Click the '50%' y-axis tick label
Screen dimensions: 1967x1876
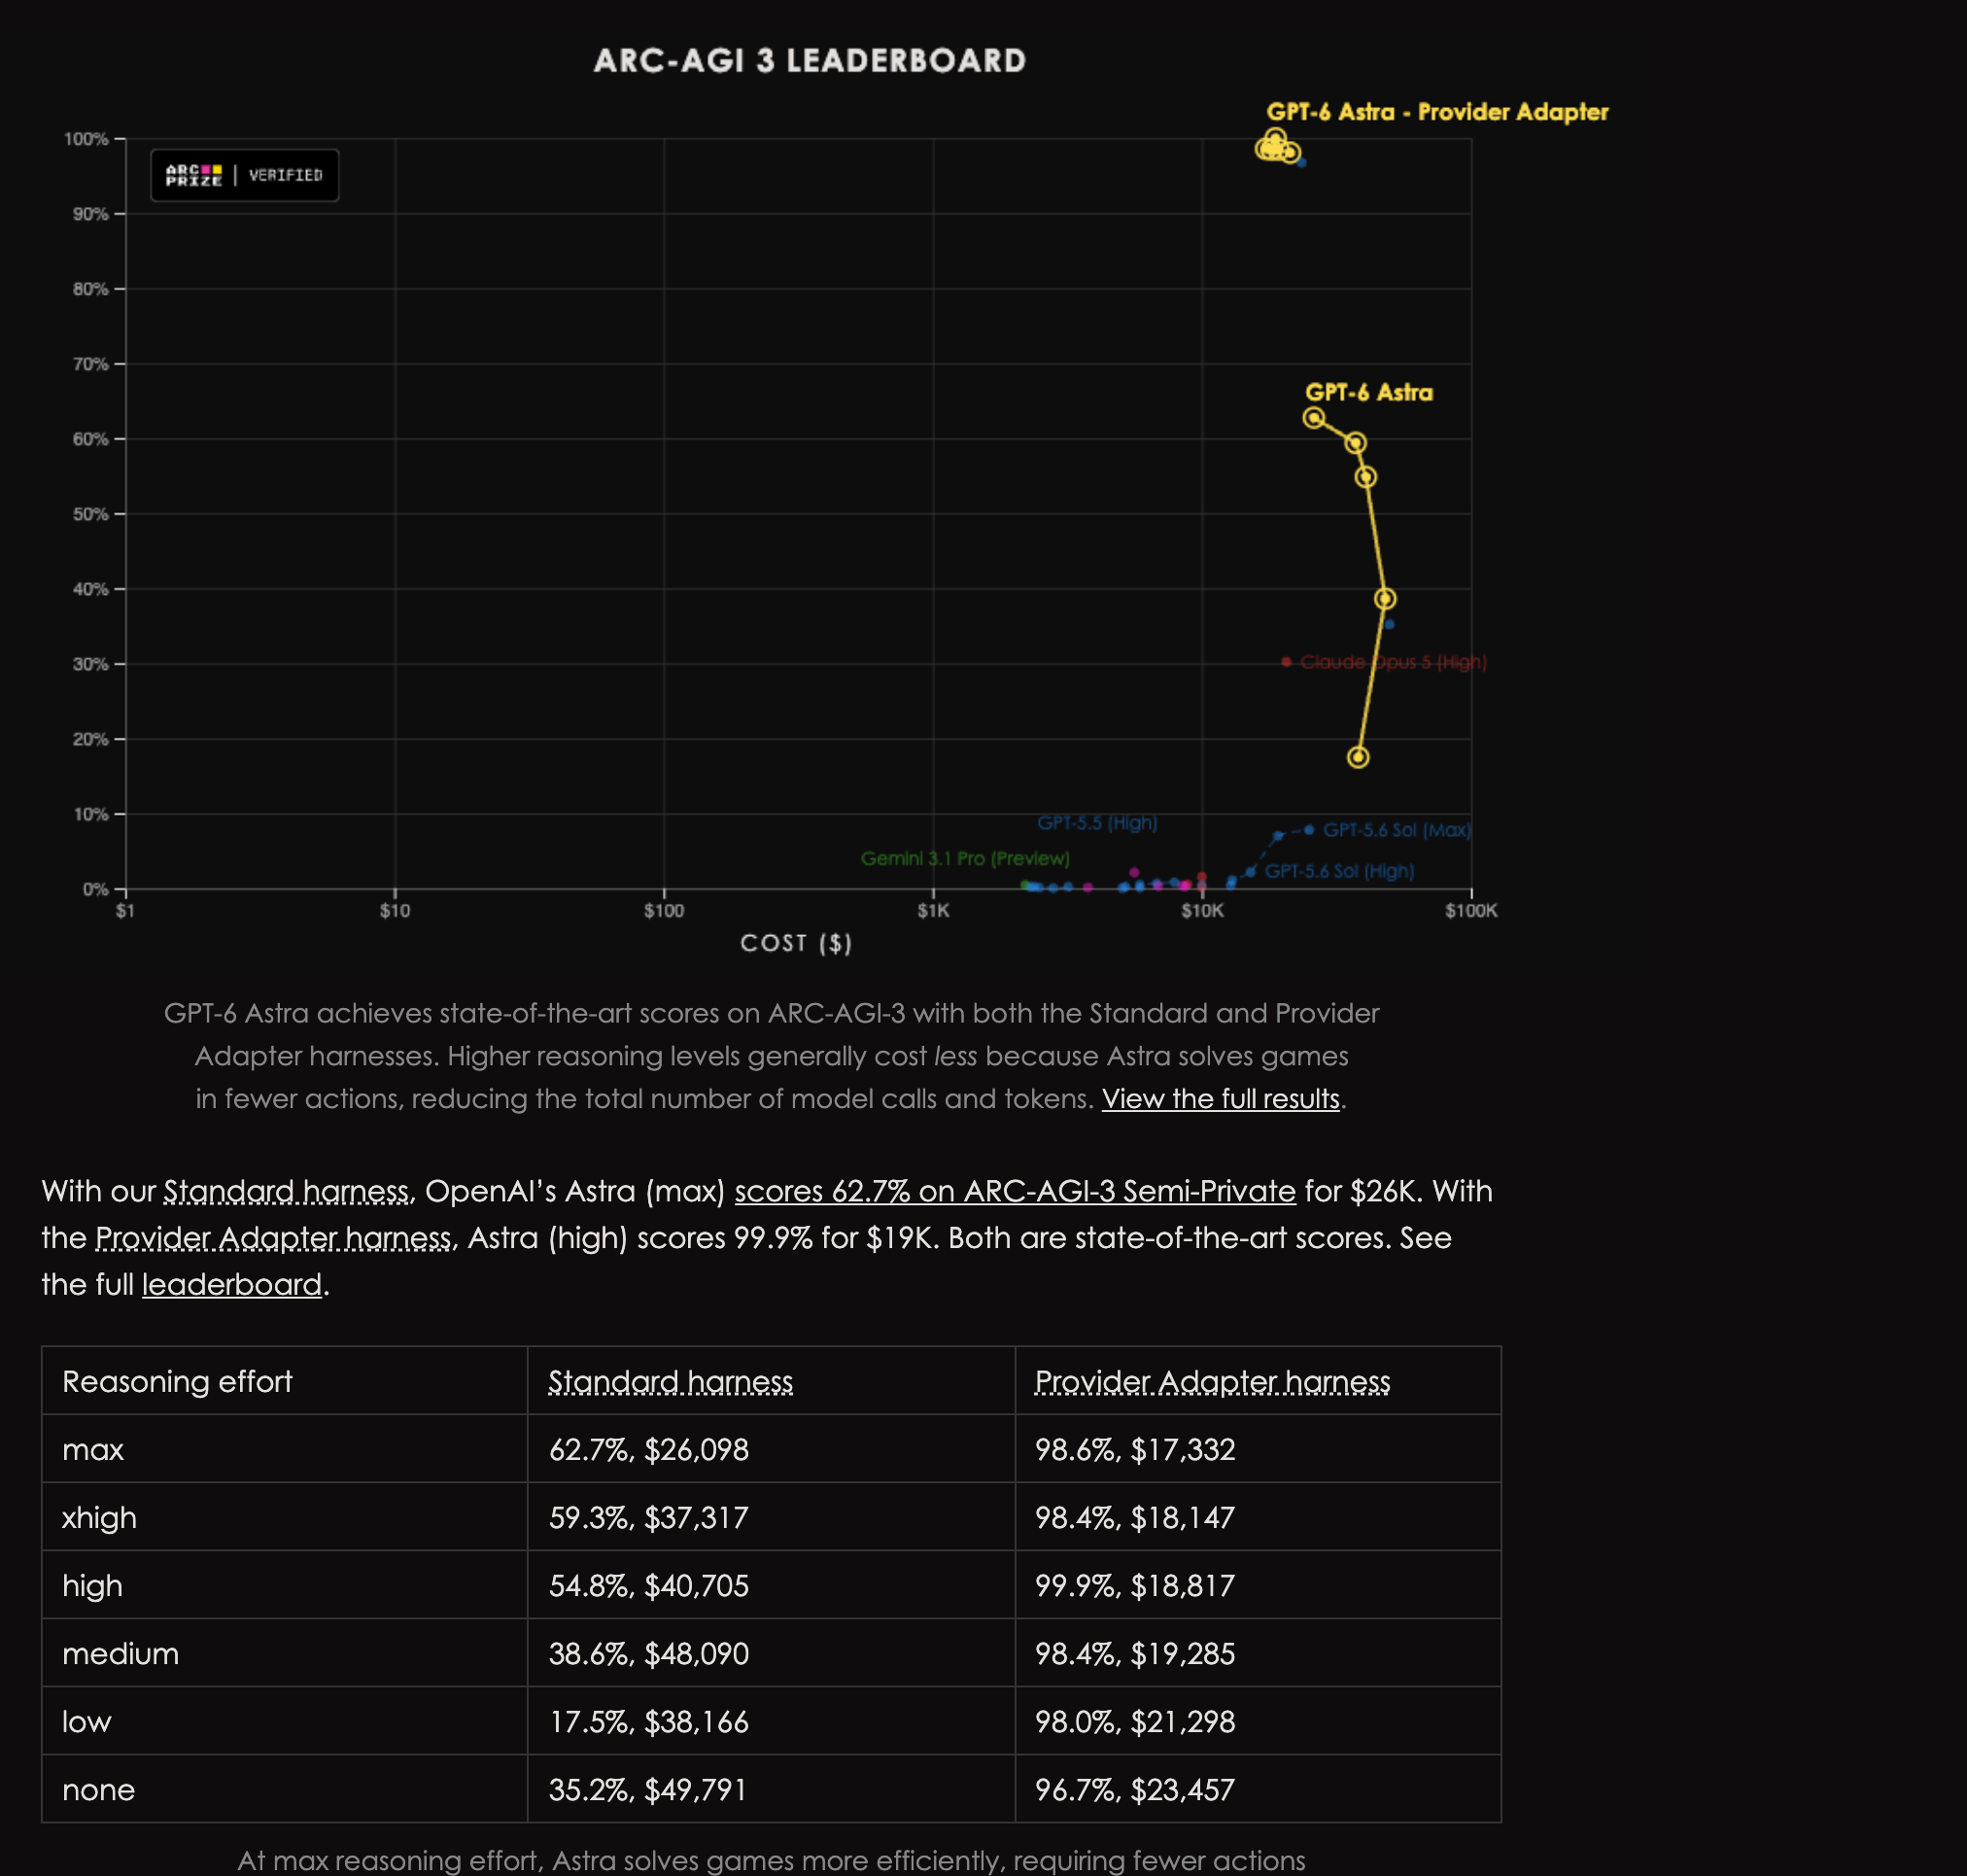tap(91, 514)
